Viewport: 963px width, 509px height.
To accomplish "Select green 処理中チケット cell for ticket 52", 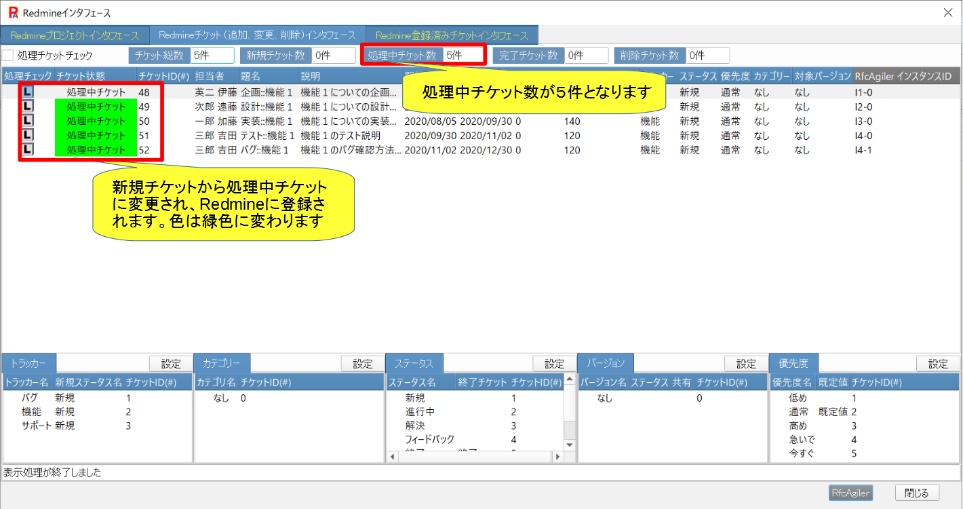I will click(96, 150).
